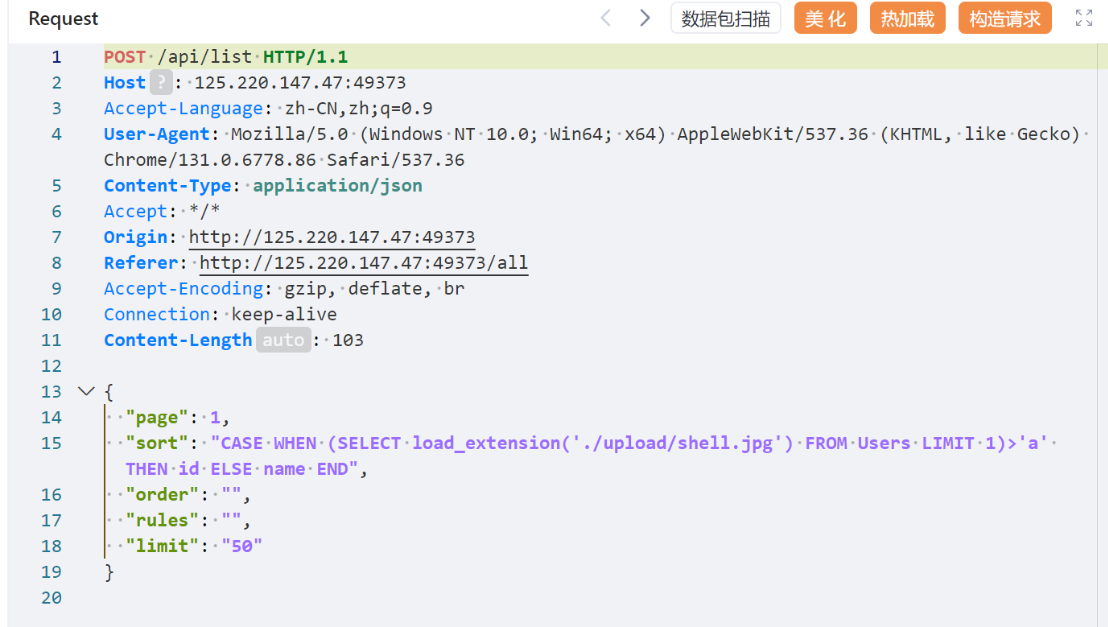Navigate forward using the right arrow
This screenshot has width=1108, height=627.
[645, 18]
